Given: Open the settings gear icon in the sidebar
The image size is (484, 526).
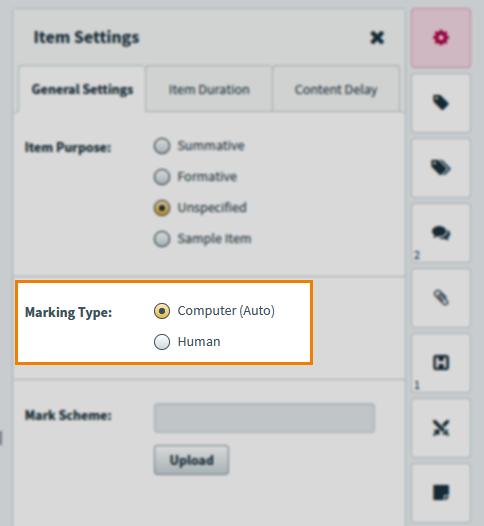Looking at the screenshot, I should 441,38.
